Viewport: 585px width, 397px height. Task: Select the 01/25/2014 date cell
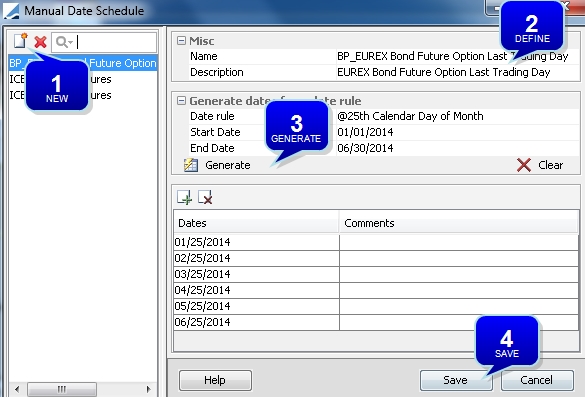tap(256, 242)
